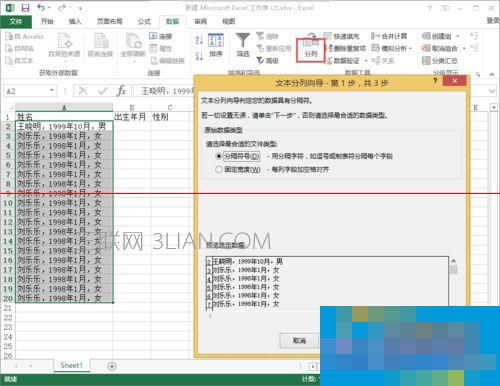The image size is (500, 386).
Task: Import data using 自 Access
Action: point(25,36)
